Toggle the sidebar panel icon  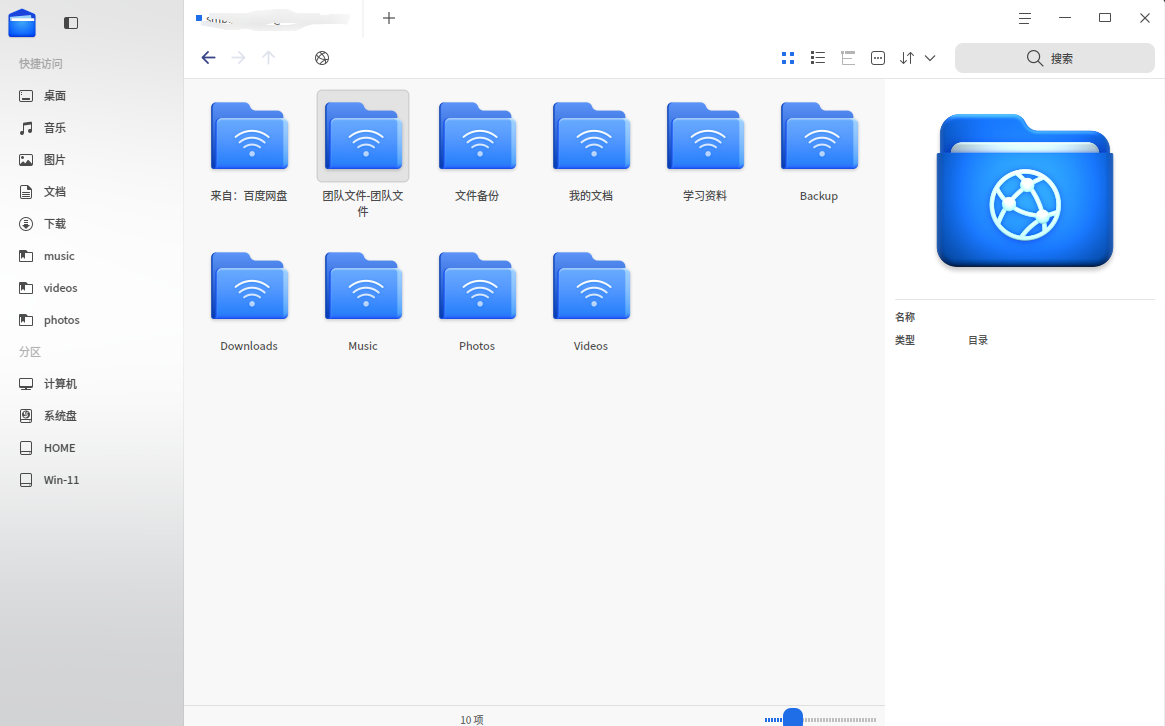pos(71,23)
